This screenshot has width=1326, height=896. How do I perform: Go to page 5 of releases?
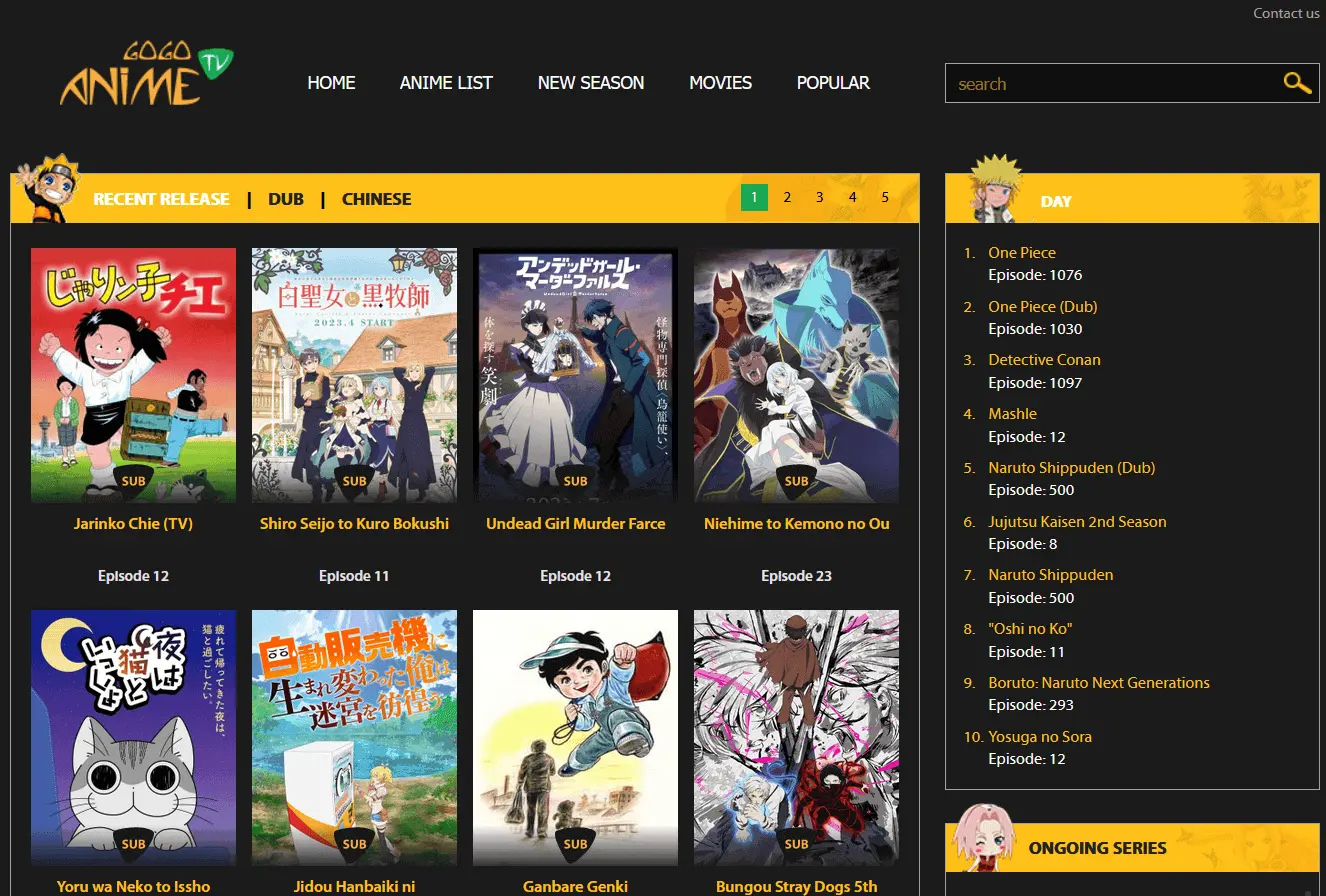[x=885, y=197]
